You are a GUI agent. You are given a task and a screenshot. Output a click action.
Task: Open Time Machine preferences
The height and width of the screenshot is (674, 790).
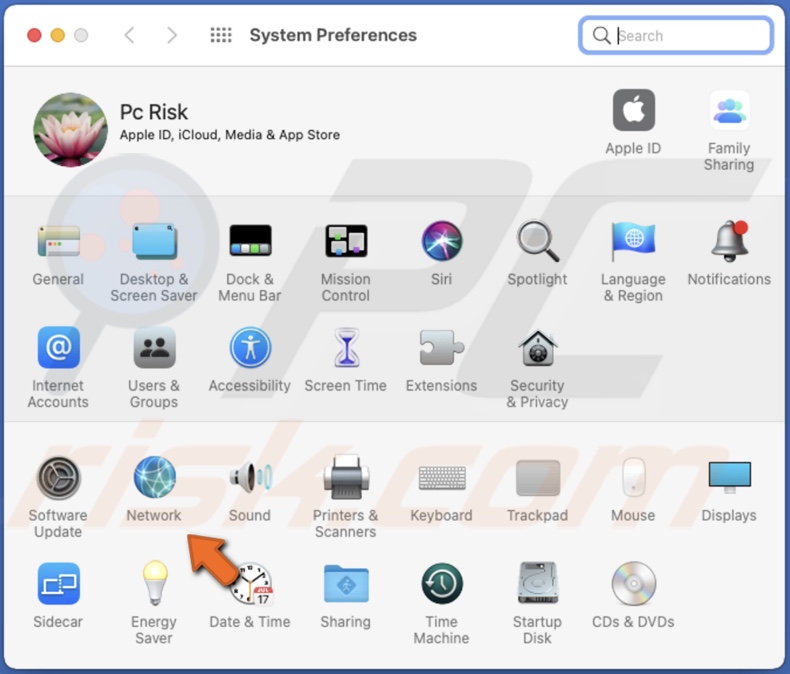tap(442, 584)
